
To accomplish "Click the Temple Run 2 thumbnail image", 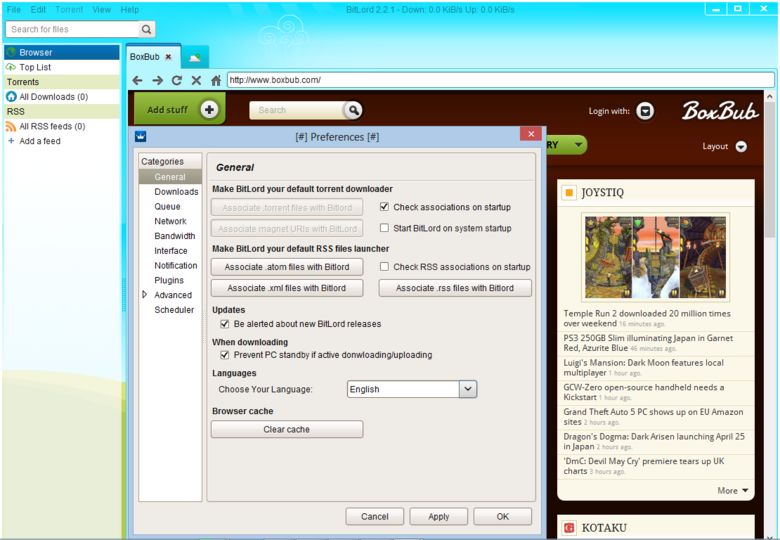I will coord(655,257).
